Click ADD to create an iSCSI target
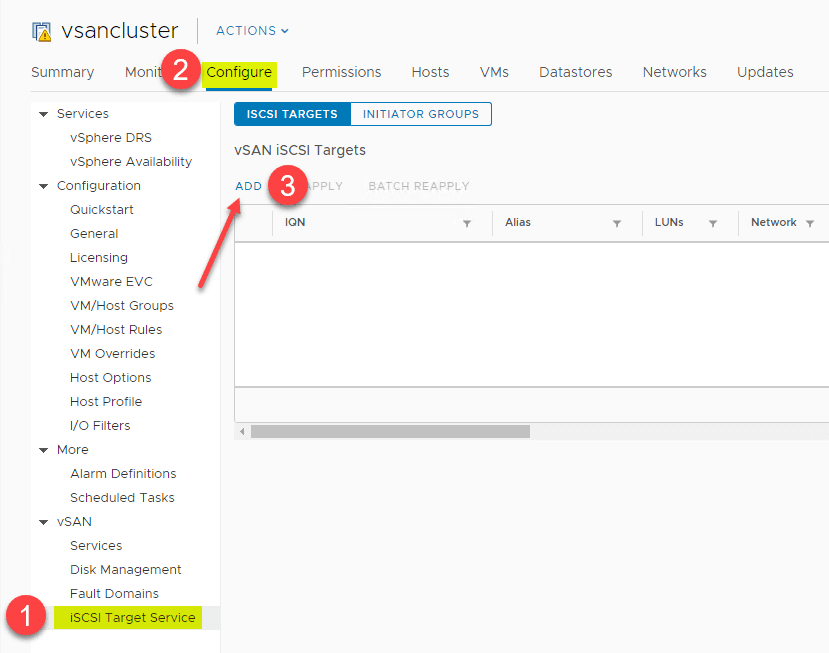829x653 pixels. pyautogui.click(x=248, y=186)
